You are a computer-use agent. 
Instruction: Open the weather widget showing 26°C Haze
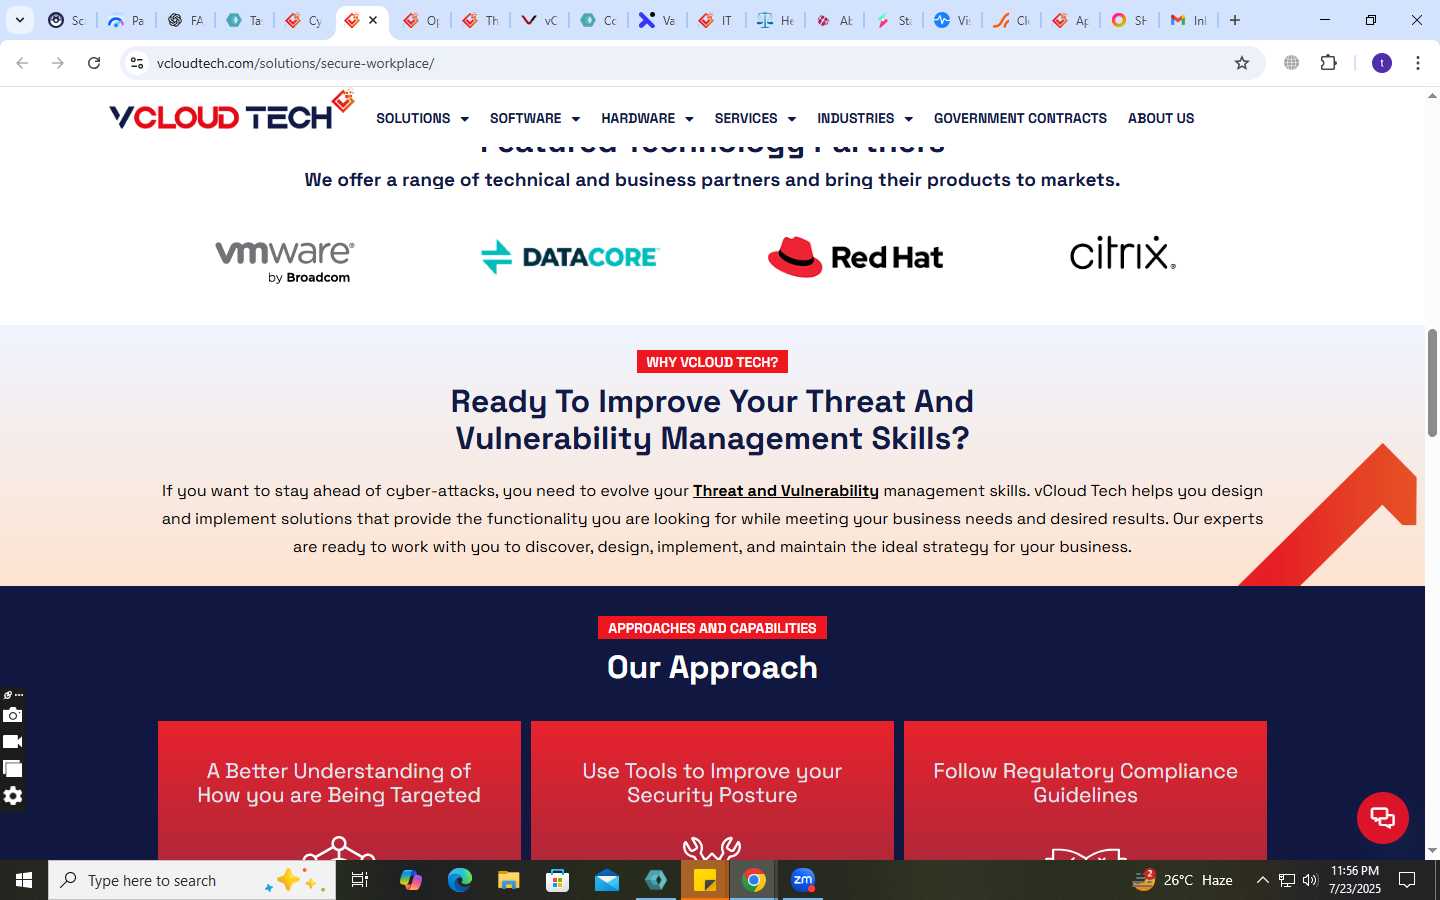(1182, 880)
